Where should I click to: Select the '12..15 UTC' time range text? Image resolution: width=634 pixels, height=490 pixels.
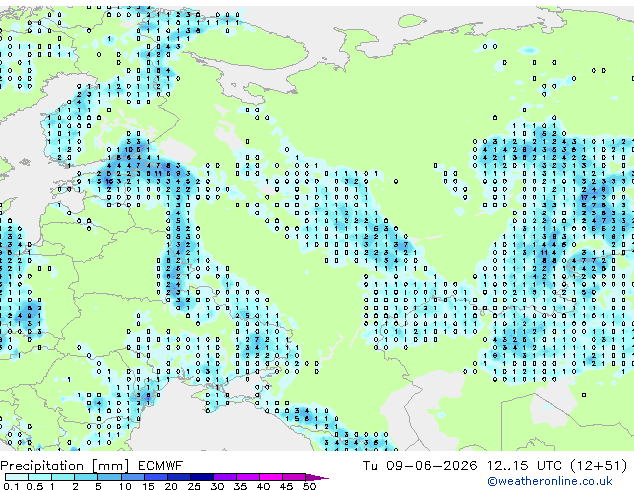tap(524, 466)
